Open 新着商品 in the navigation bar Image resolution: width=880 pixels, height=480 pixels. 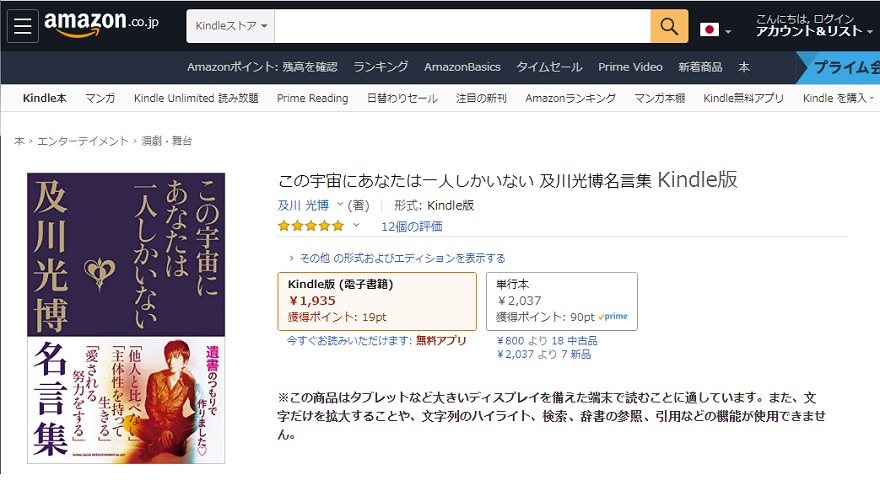[x=700, y=67]
